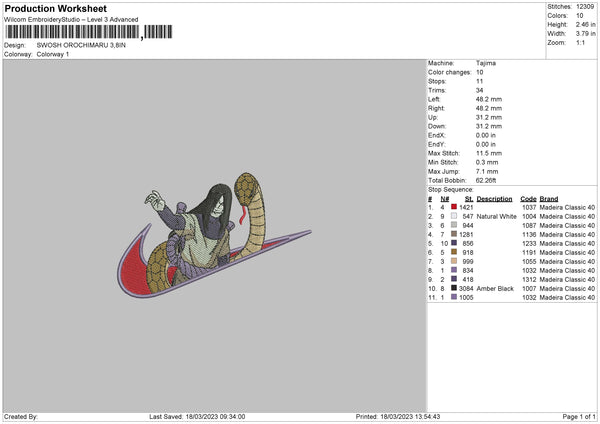This screenshot has height=424, width=600.
Task: Click the tan swatch for code 1055
Action: click(454, 261)
